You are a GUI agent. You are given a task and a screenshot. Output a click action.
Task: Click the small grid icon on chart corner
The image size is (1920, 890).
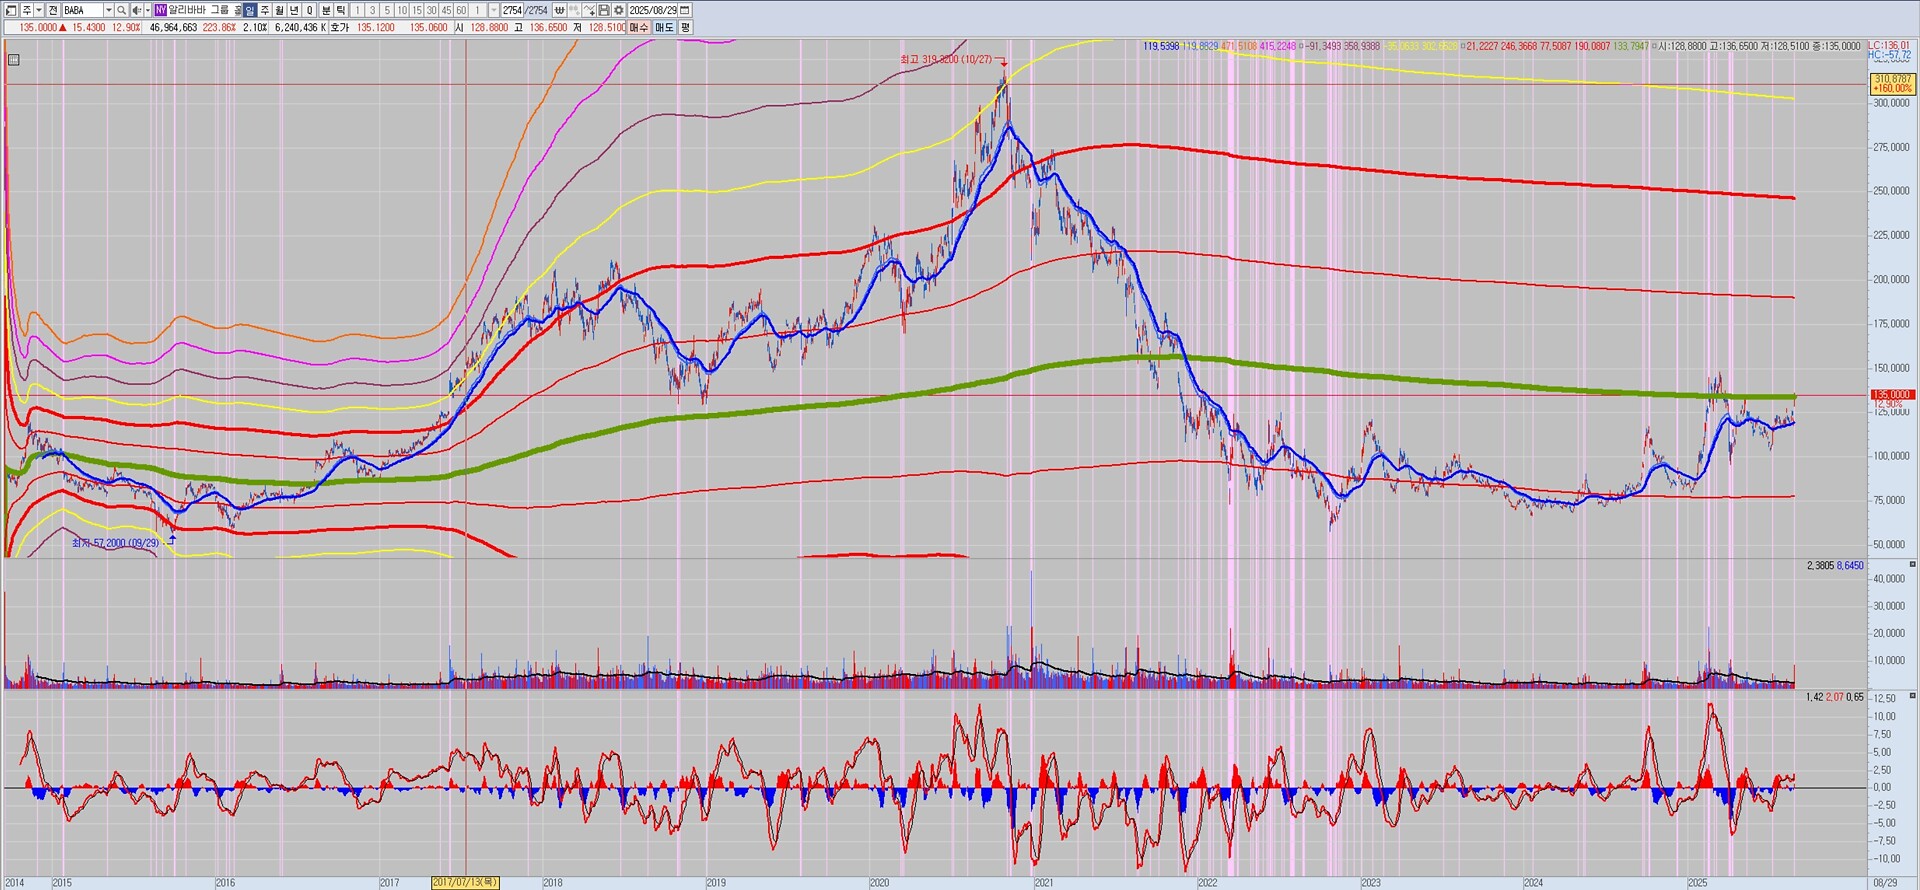click(x=13, y=60)
